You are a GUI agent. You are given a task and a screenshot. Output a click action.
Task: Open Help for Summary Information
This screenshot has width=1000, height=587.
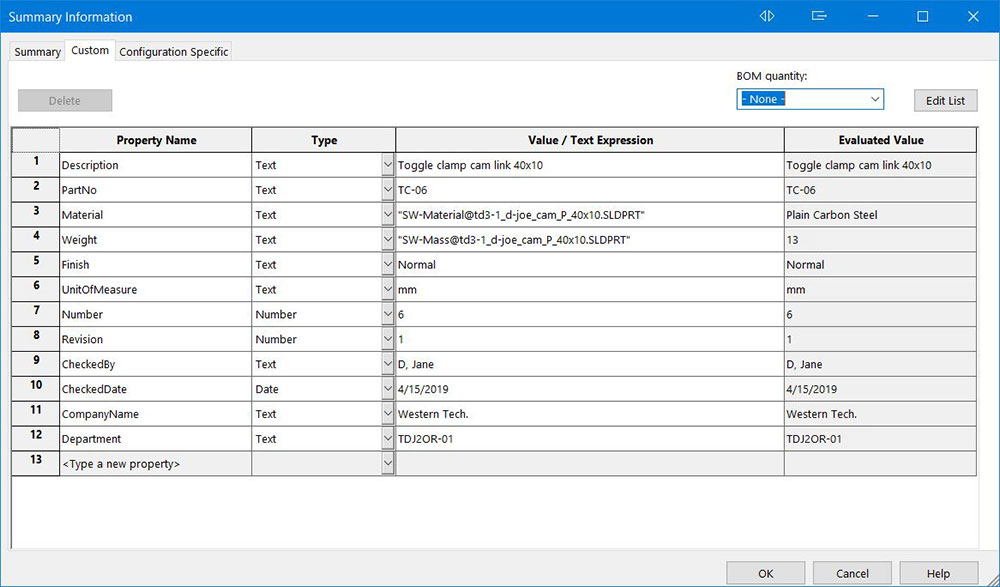click(938, 573)
